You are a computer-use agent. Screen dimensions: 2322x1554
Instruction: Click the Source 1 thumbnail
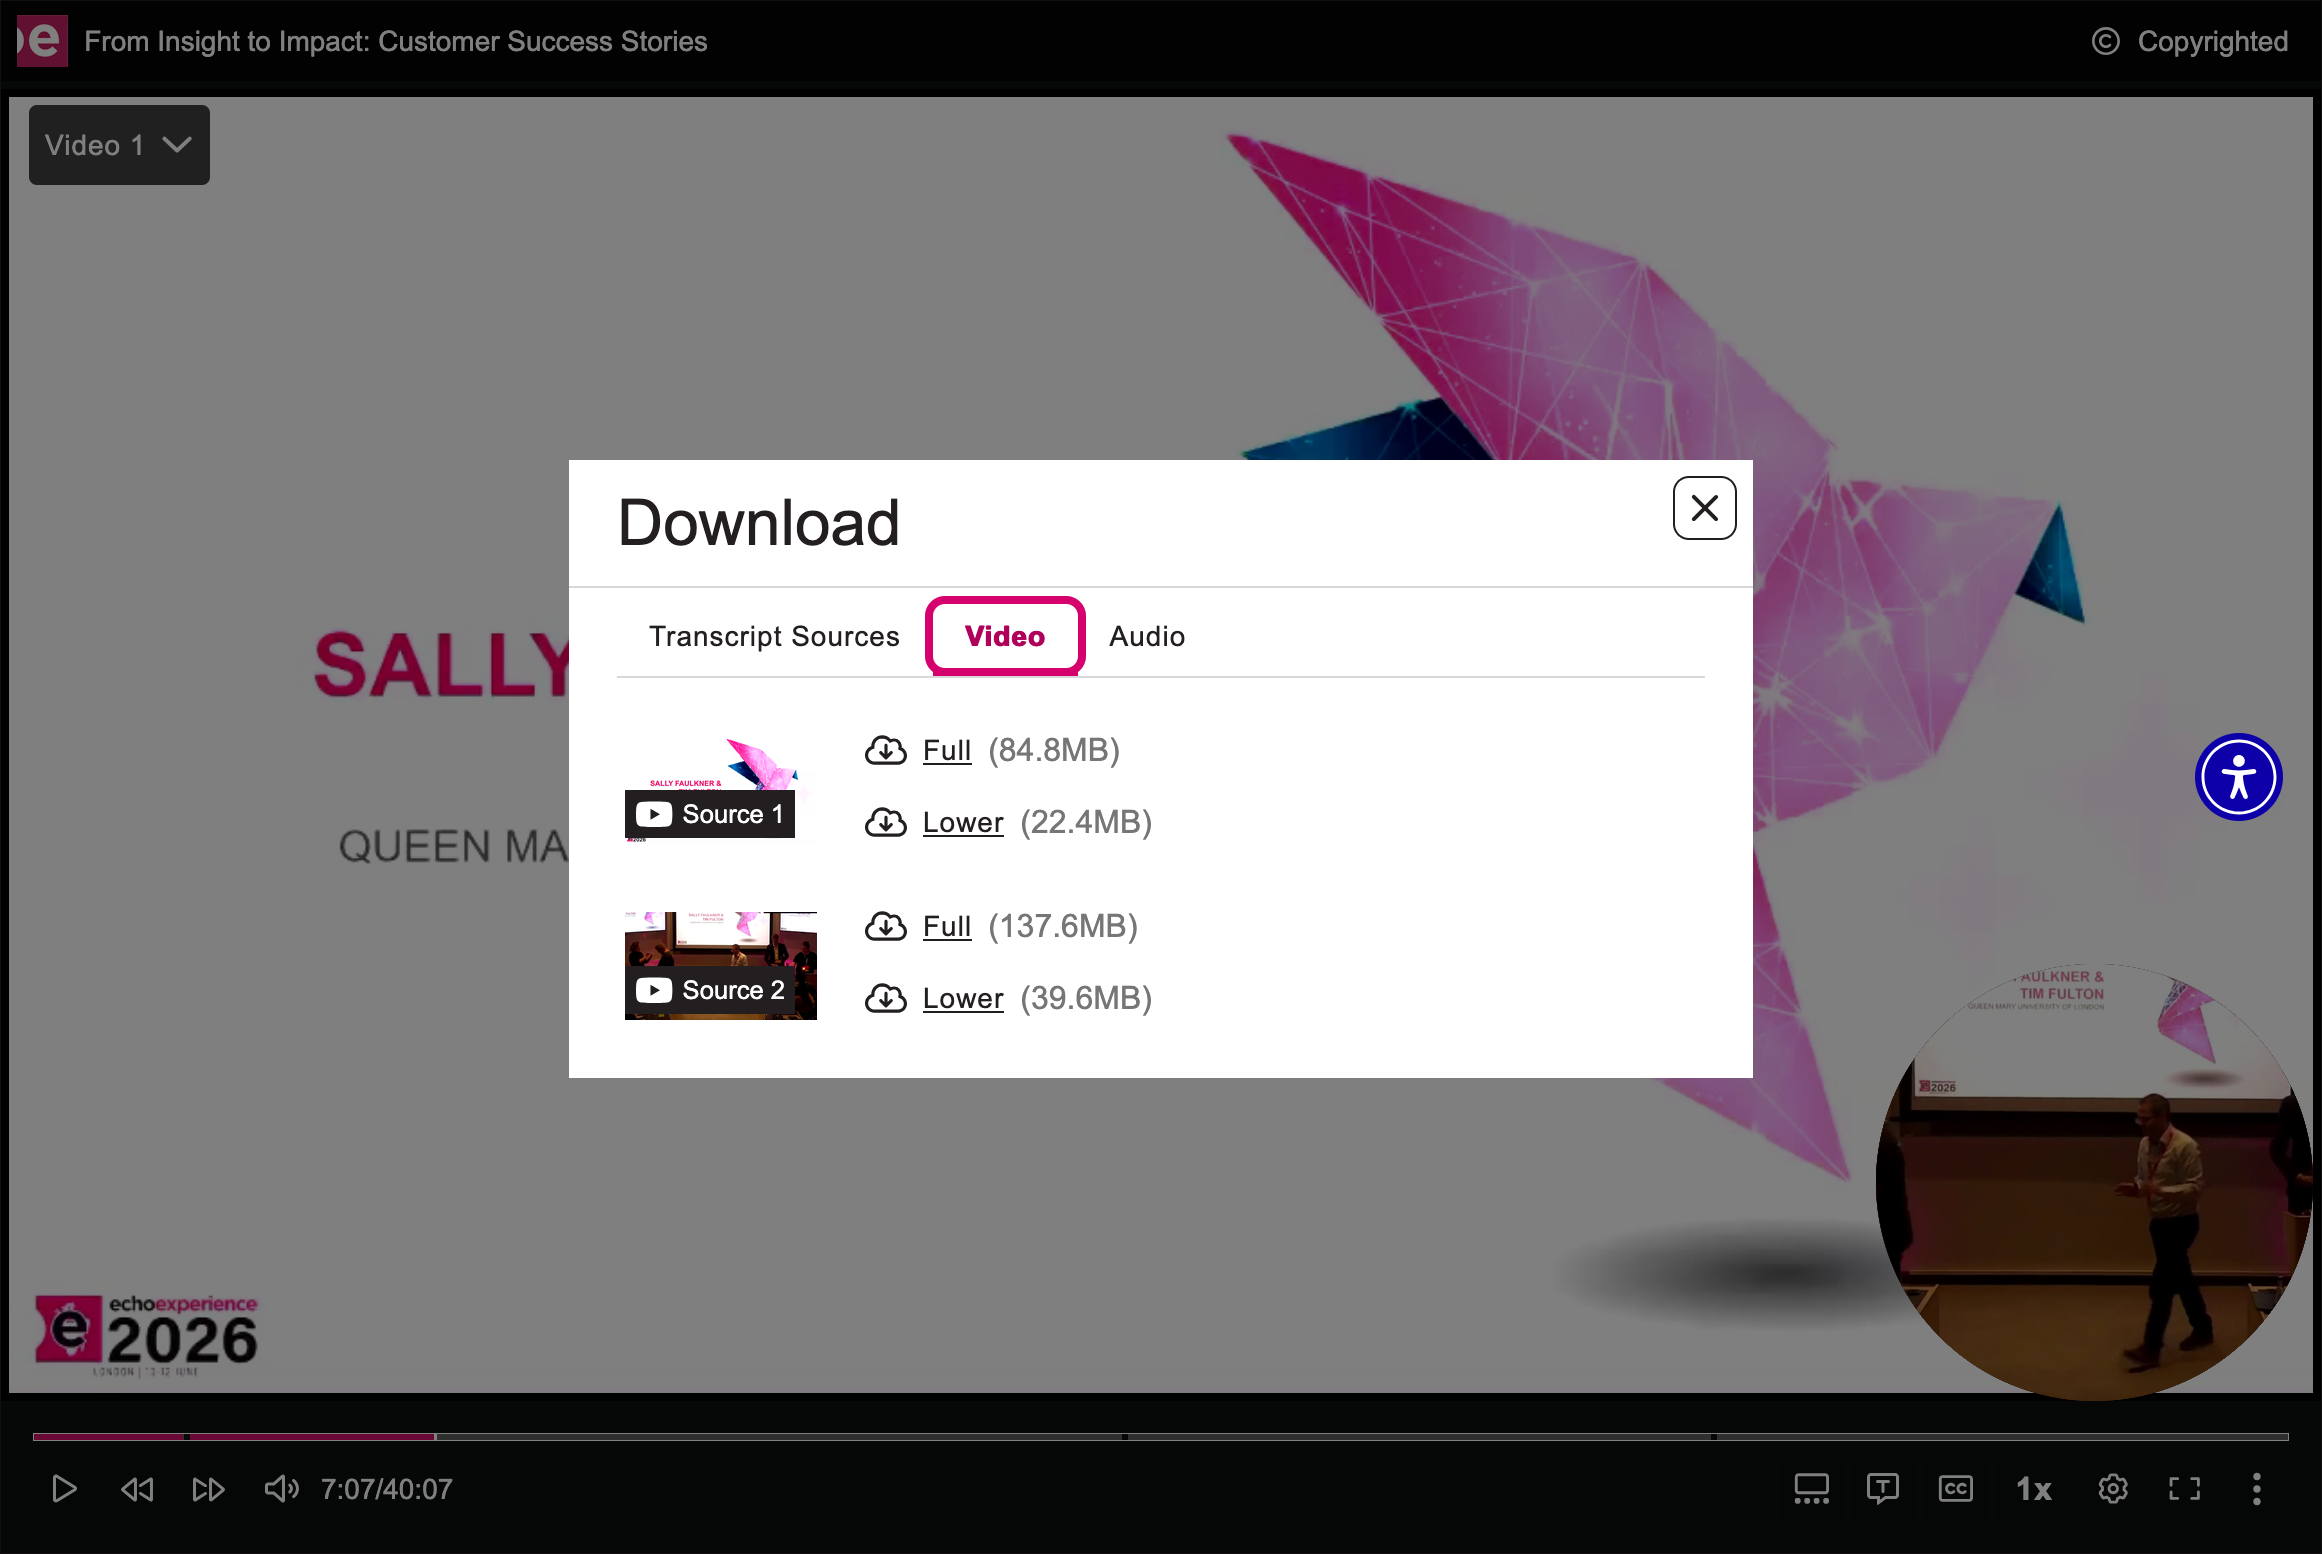[720, 790]
